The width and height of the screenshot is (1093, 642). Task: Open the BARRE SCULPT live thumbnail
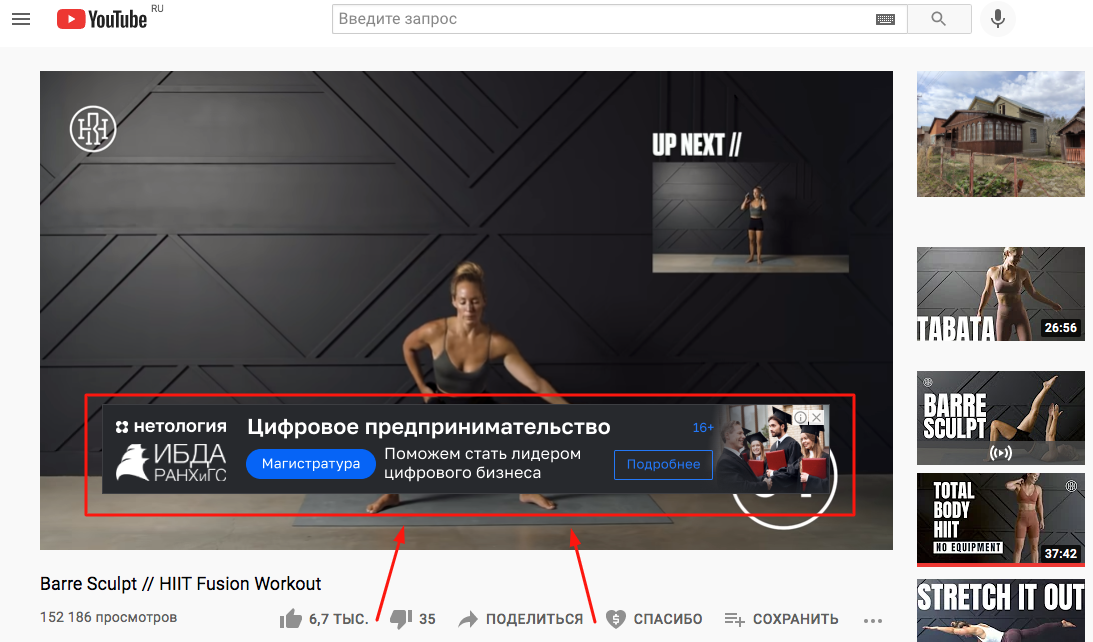(x=1000, y=418)
